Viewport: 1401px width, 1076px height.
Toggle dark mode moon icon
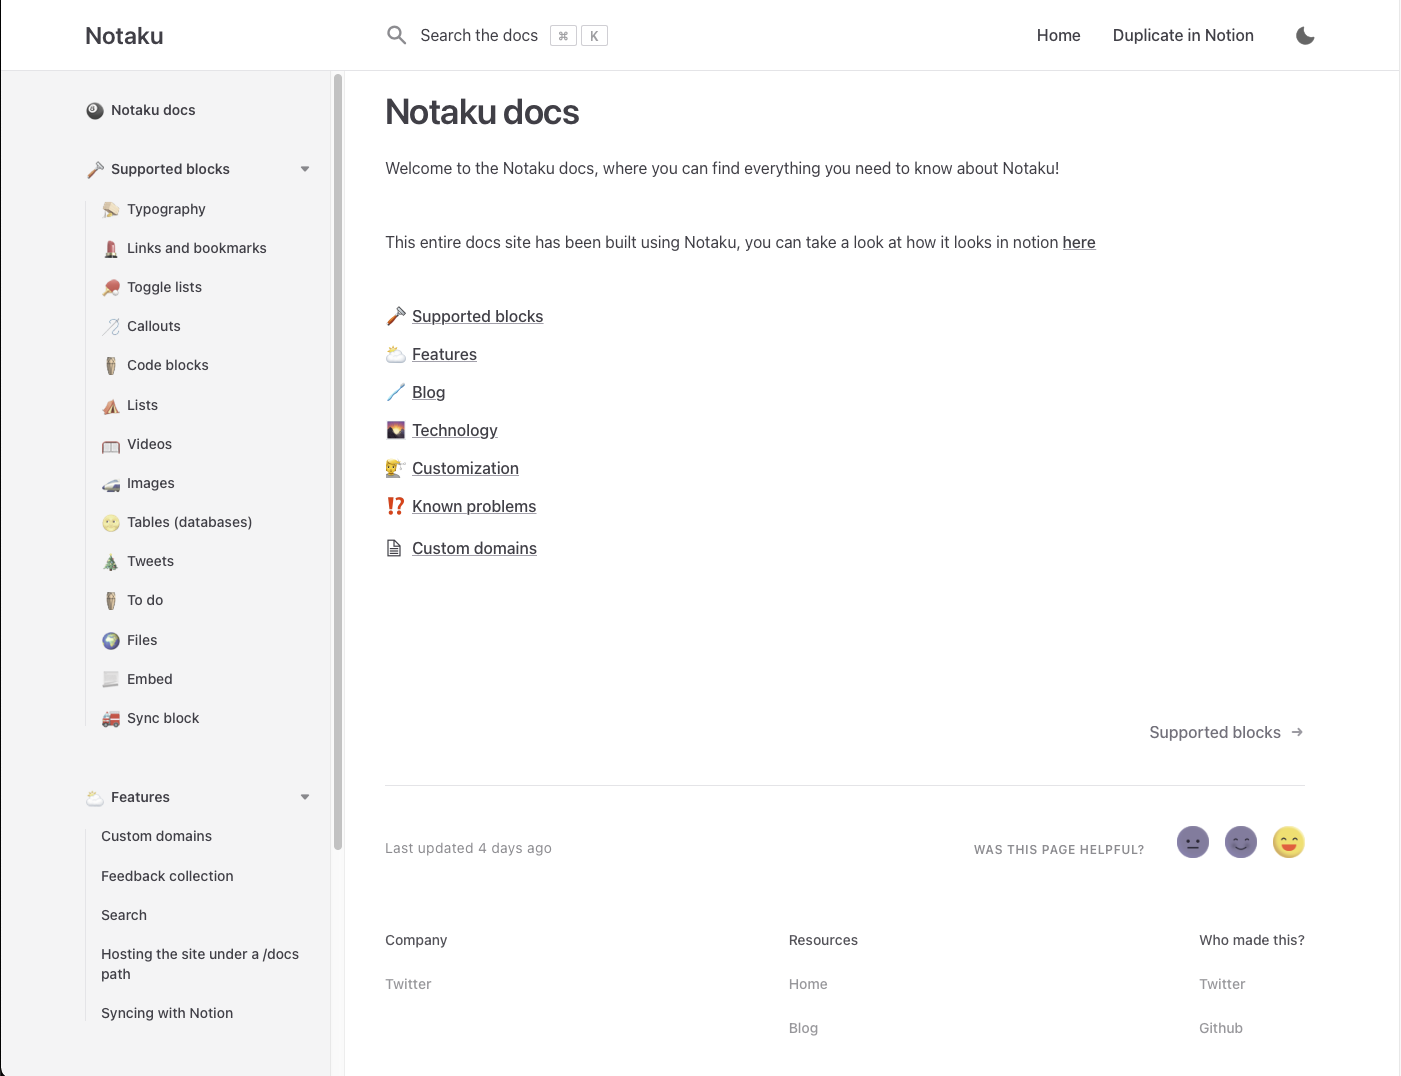[1305, 36]
